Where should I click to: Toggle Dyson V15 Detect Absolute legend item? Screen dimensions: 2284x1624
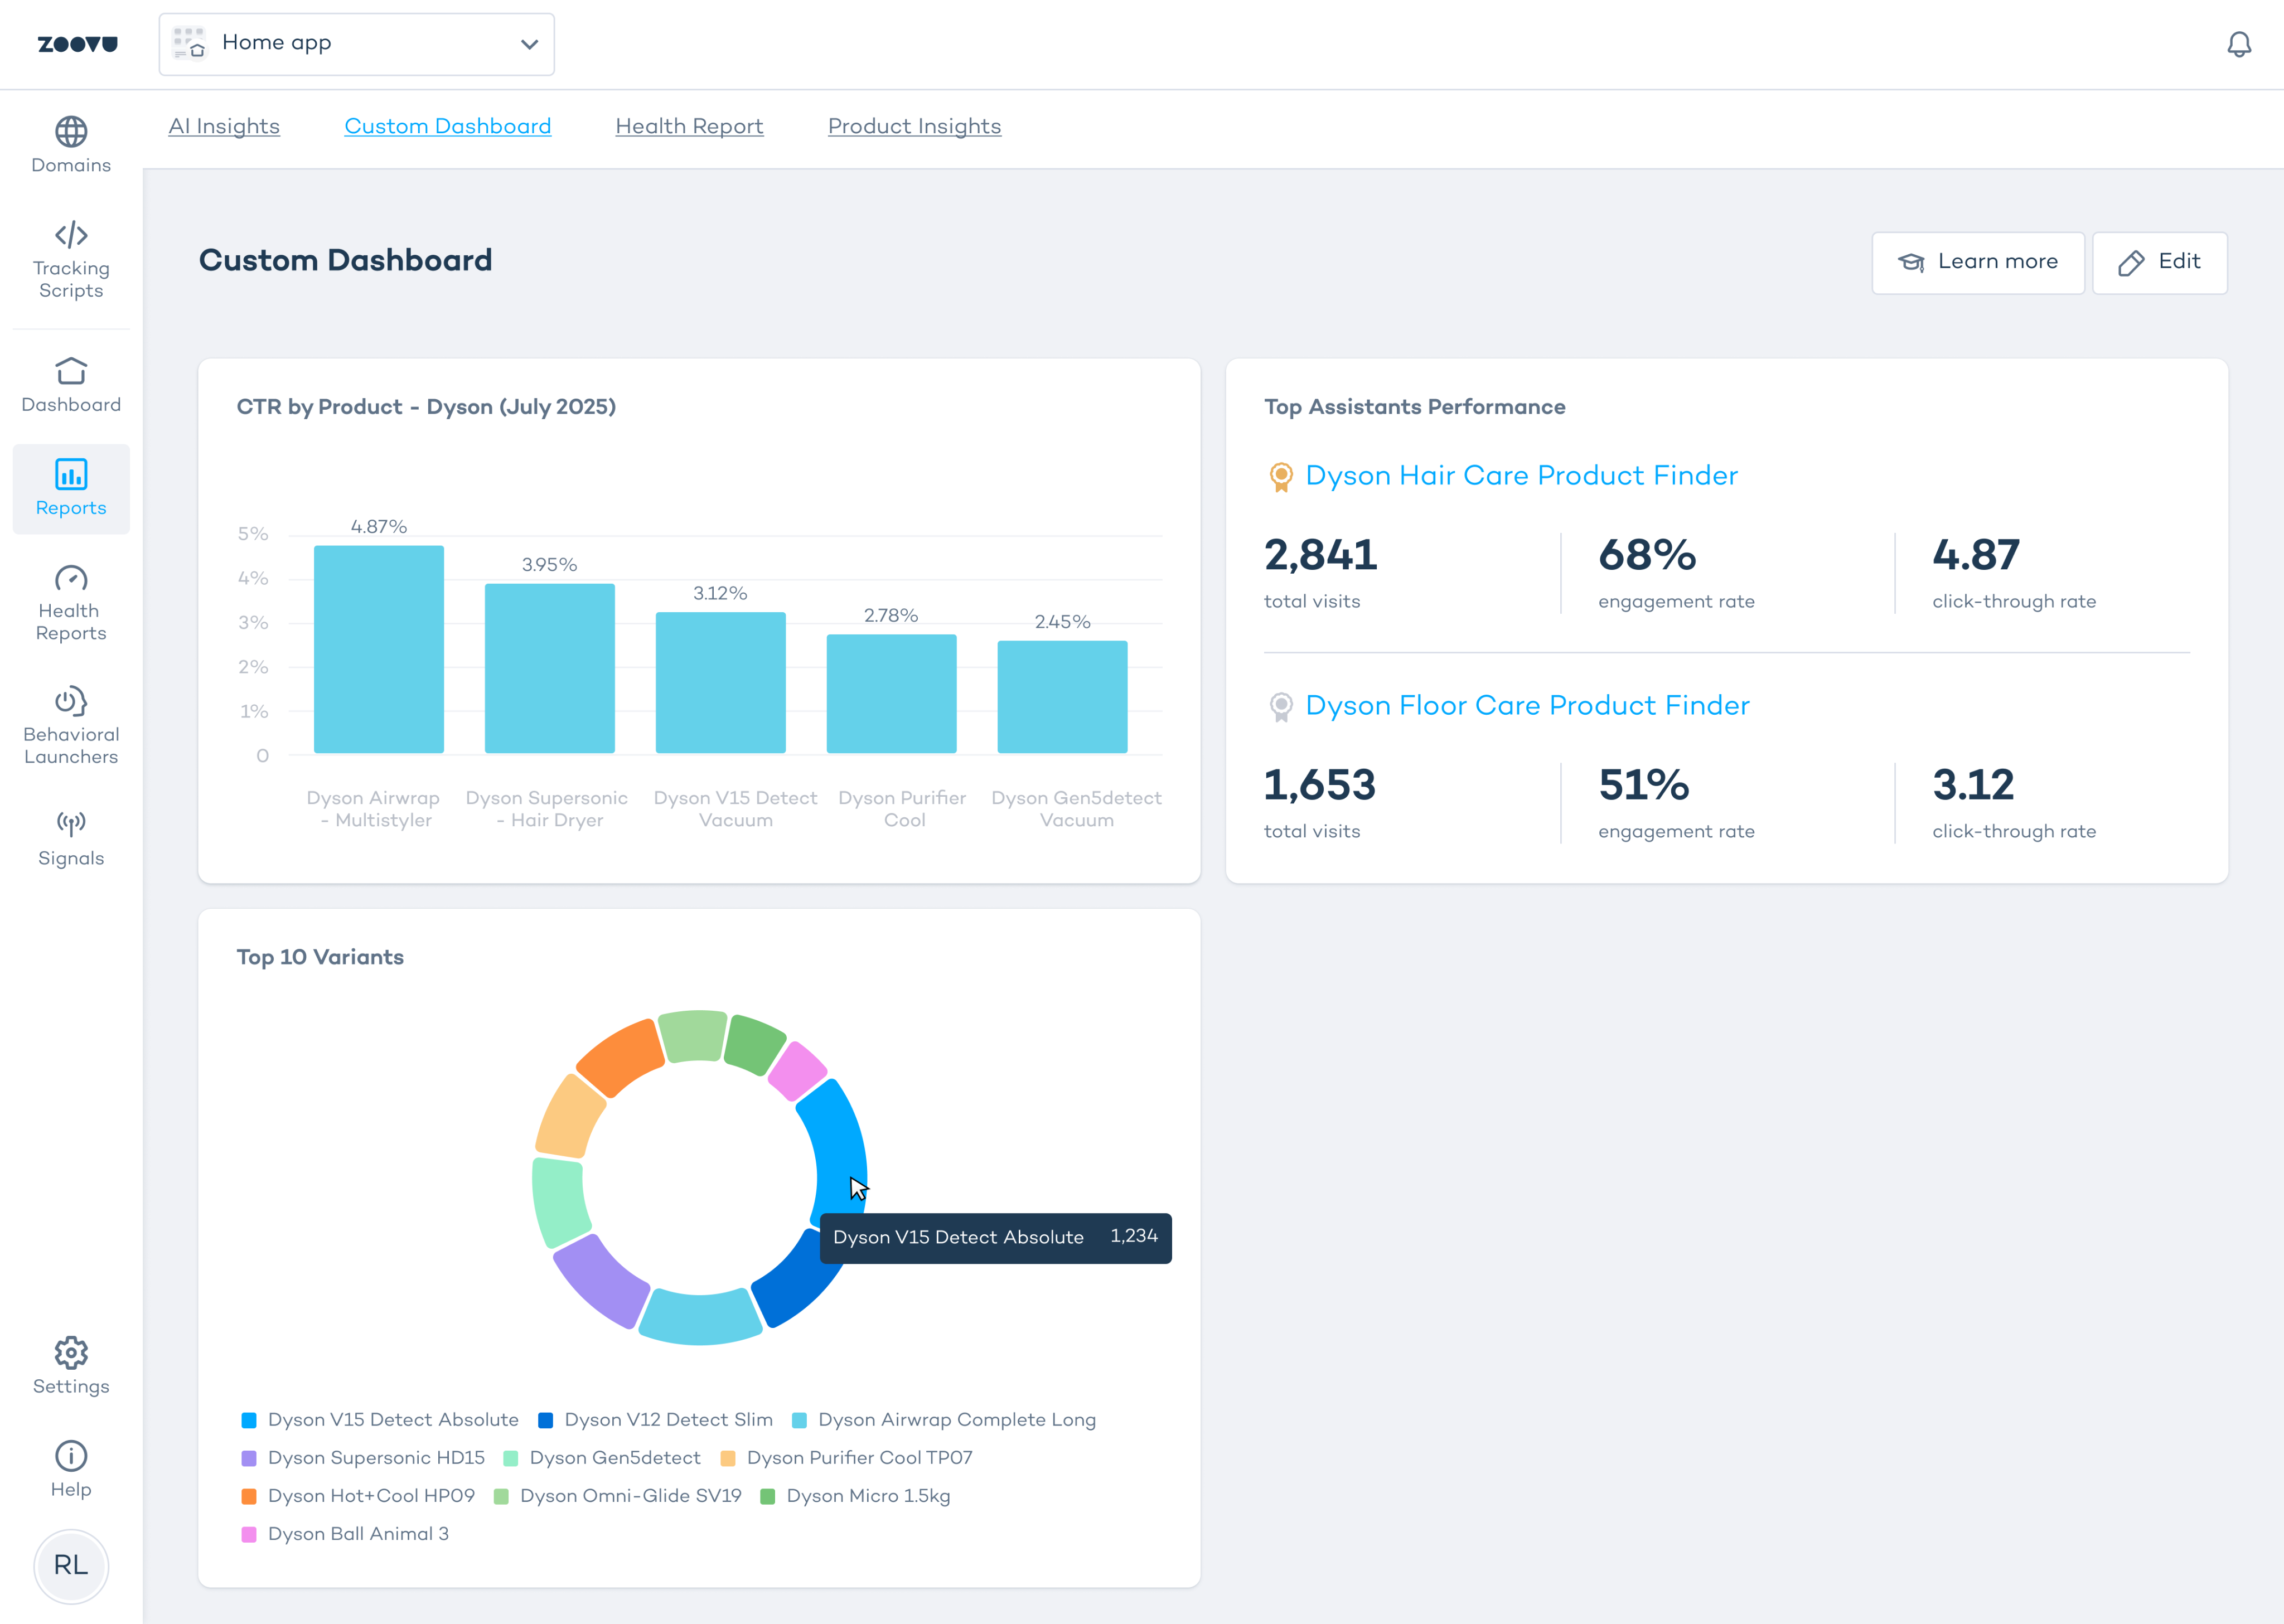point(392,1420)
